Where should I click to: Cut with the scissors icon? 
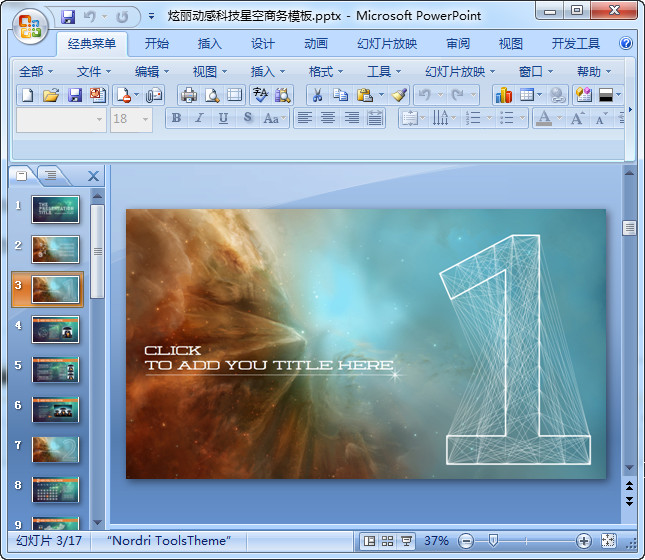(x=317, y=95)
